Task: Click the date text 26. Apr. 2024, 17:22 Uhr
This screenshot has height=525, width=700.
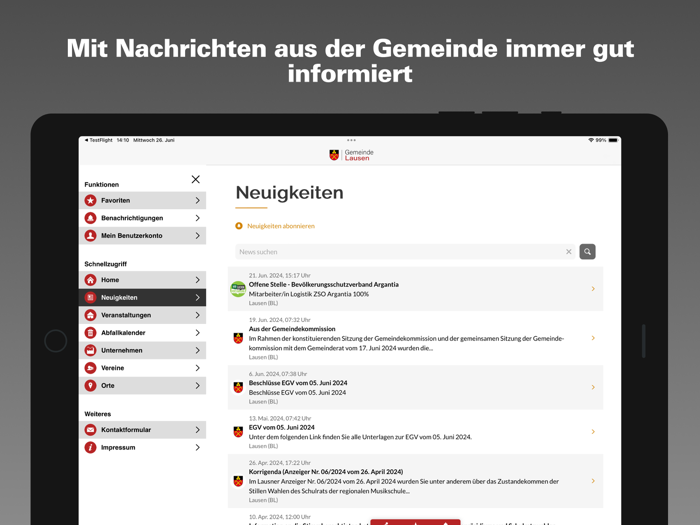Action: [x=279, y=463]
